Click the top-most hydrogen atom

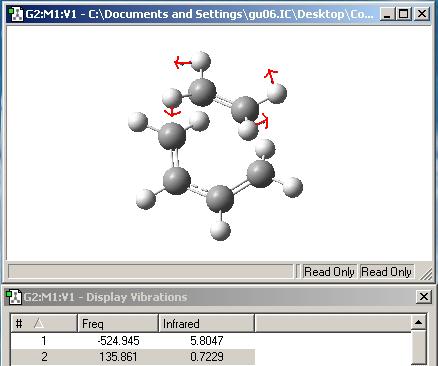pyautogui.click(x=201, y=61)
